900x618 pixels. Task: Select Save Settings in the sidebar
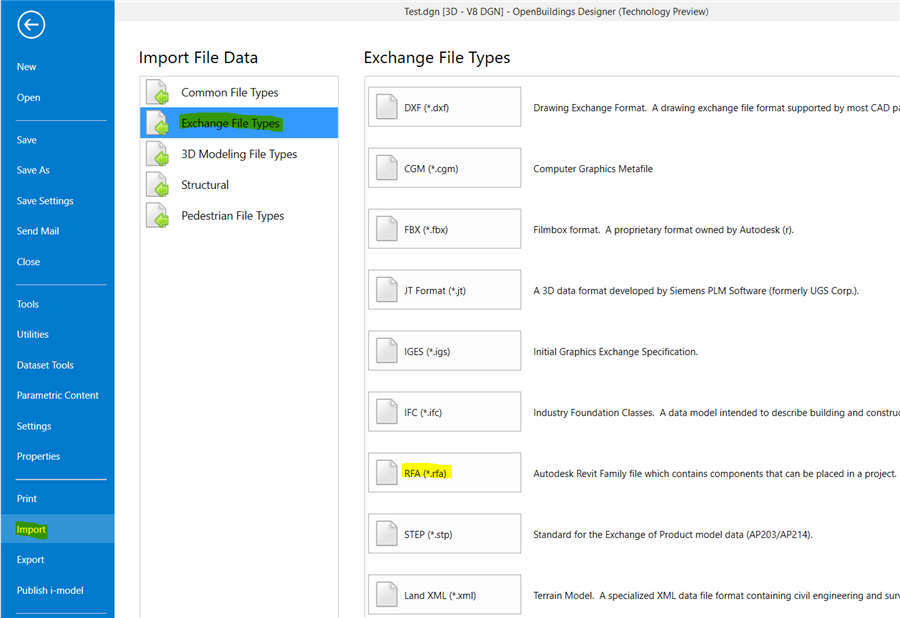pyautogui.click(x=45, y=201)
